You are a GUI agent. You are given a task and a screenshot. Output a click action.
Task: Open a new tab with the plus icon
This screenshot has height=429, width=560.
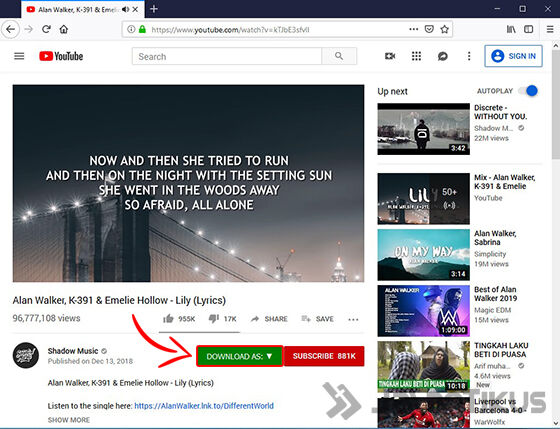pos(154,9)
